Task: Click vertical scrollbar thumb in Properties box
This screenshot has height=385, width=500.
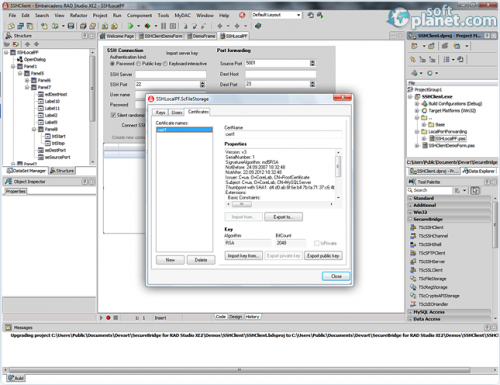Action: pyautogui.click(x=338, y=166)
